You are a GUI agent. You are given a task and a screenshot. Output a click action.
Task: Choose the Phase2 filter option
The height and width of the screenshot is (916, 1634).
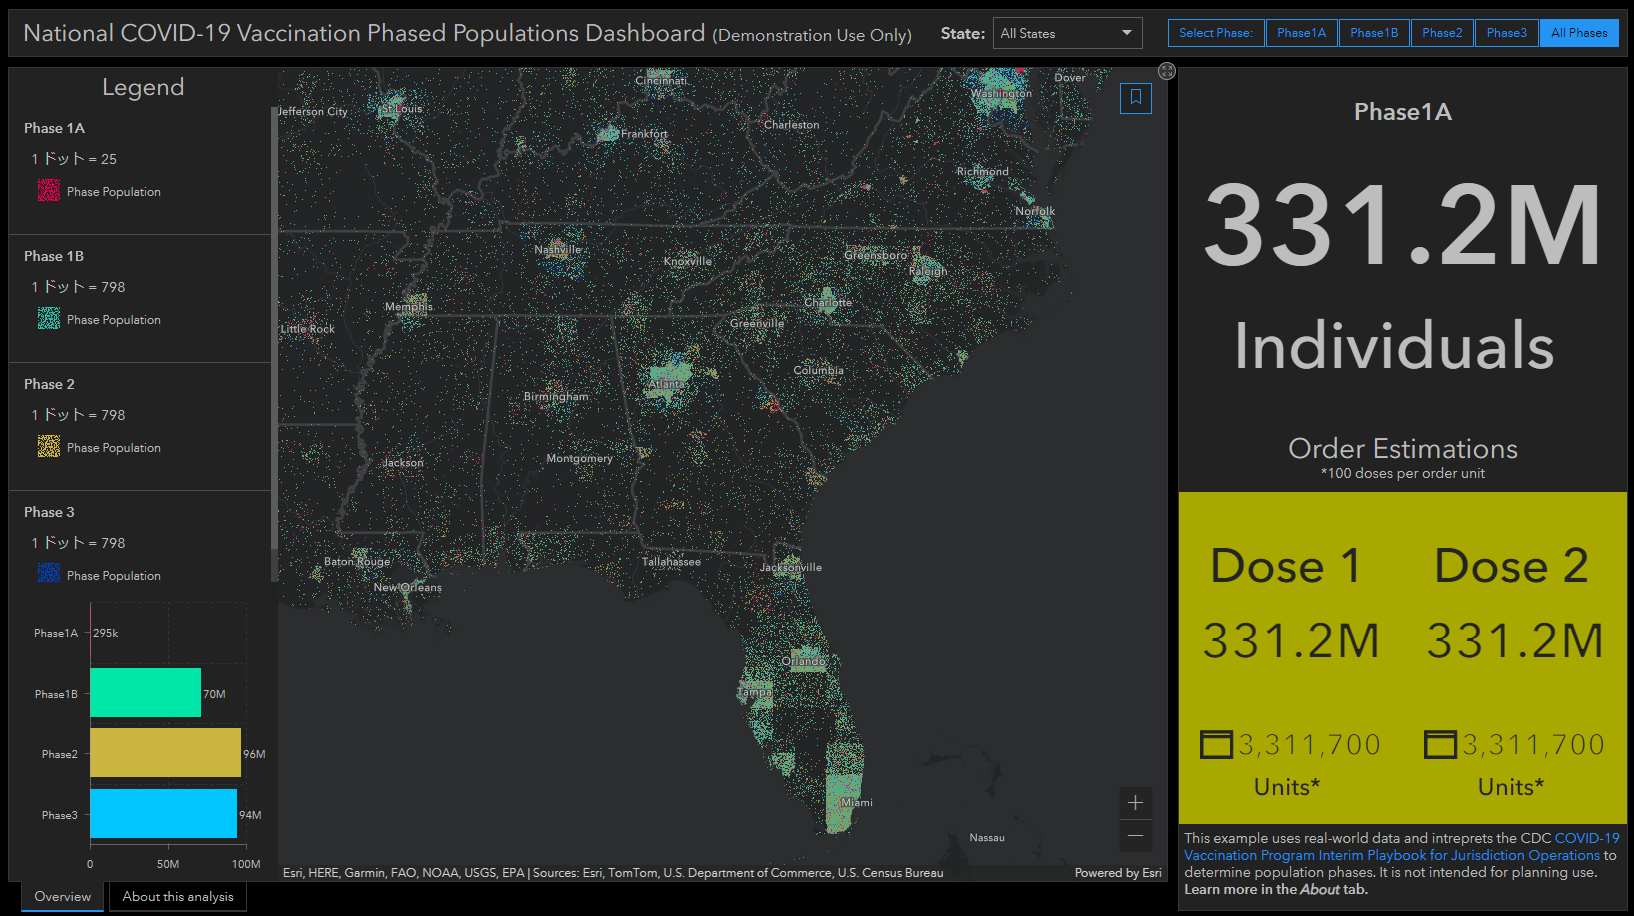coord(1442,33)
